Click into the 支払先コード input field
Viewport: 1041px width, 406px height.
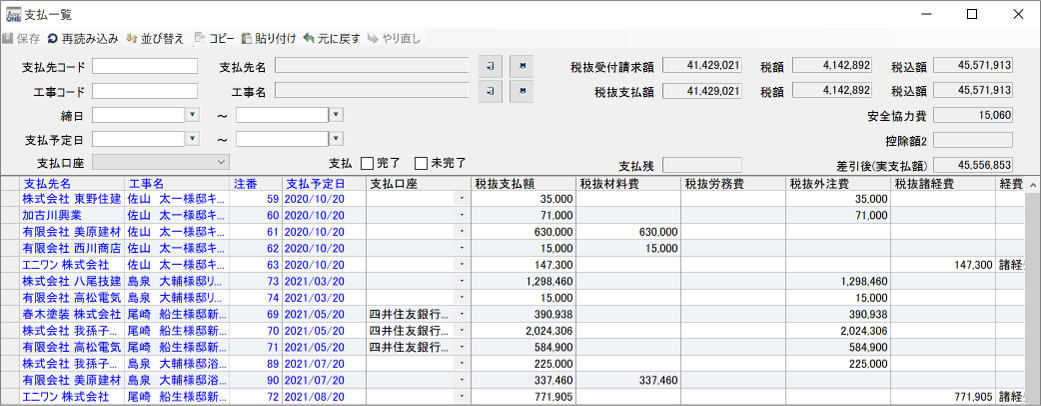coord(145,67)
